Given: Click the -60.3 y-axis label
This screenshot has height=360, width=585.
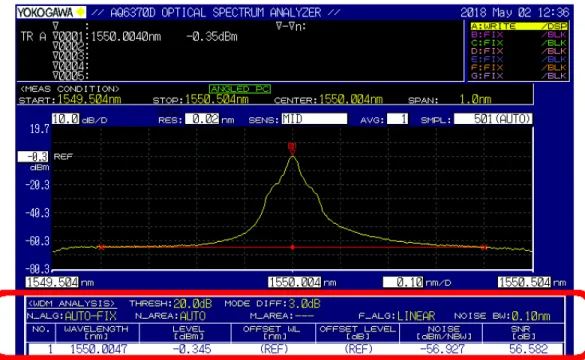Looking at the screenshot, I should (x=37, y=241).
